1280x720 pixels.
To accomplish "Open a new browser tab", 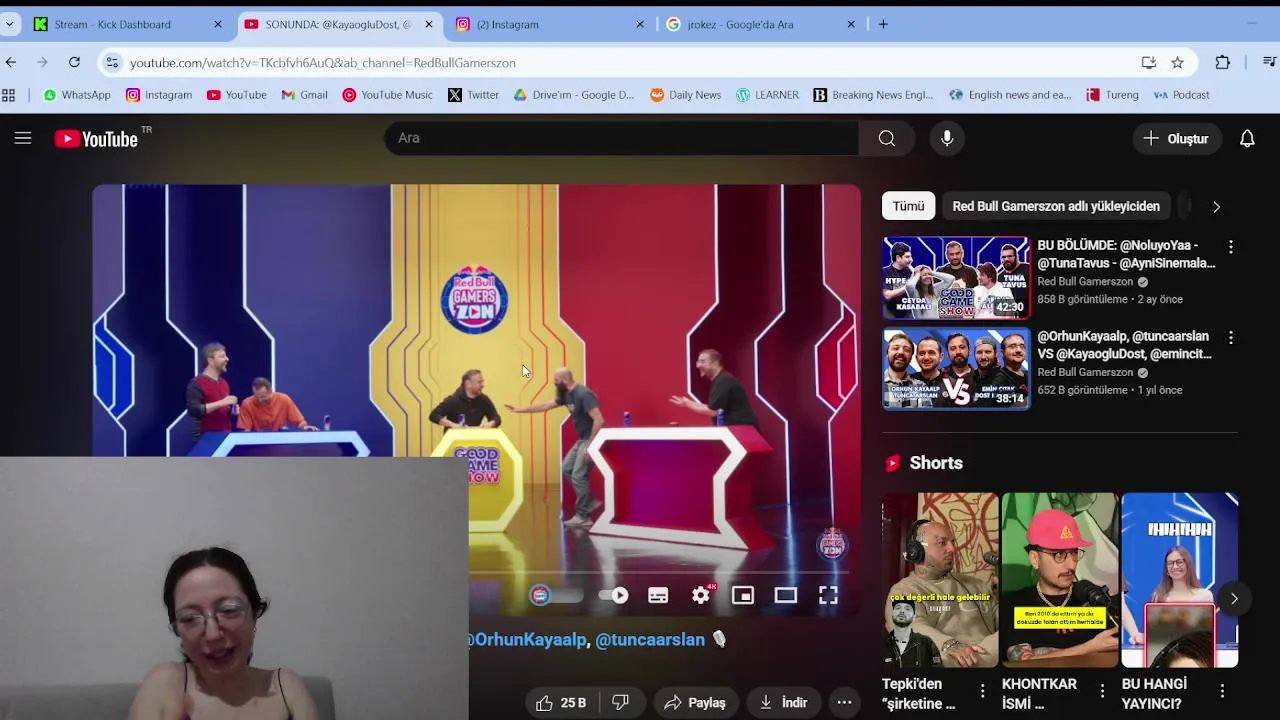I will tap(883, 24).
